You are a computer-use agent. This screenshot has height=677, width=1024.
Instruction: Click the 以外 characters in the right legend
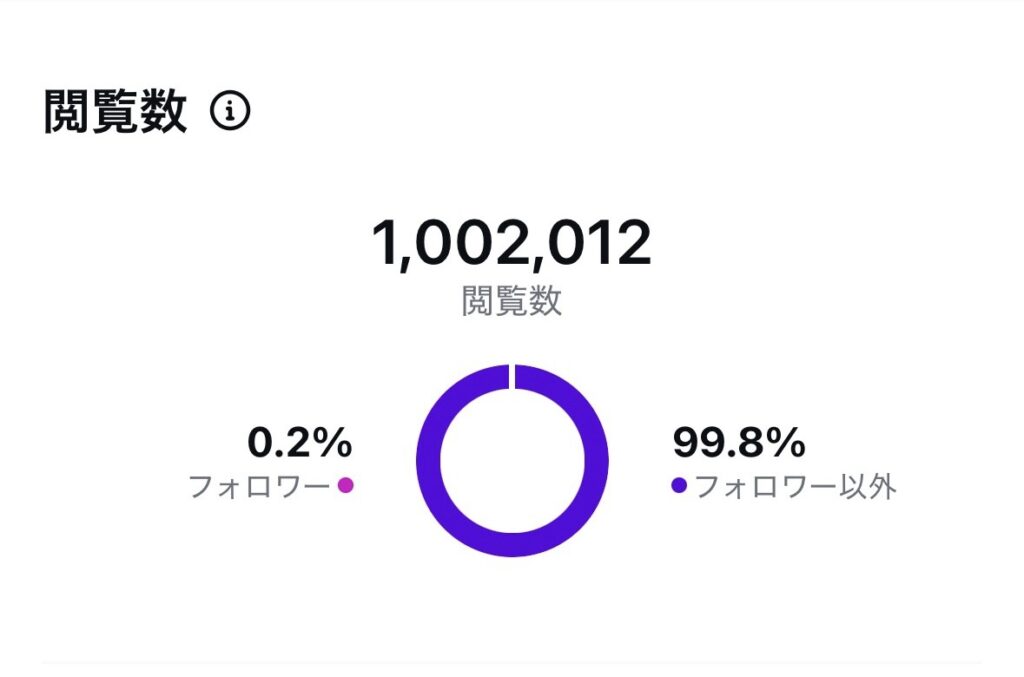click(867, 486)
